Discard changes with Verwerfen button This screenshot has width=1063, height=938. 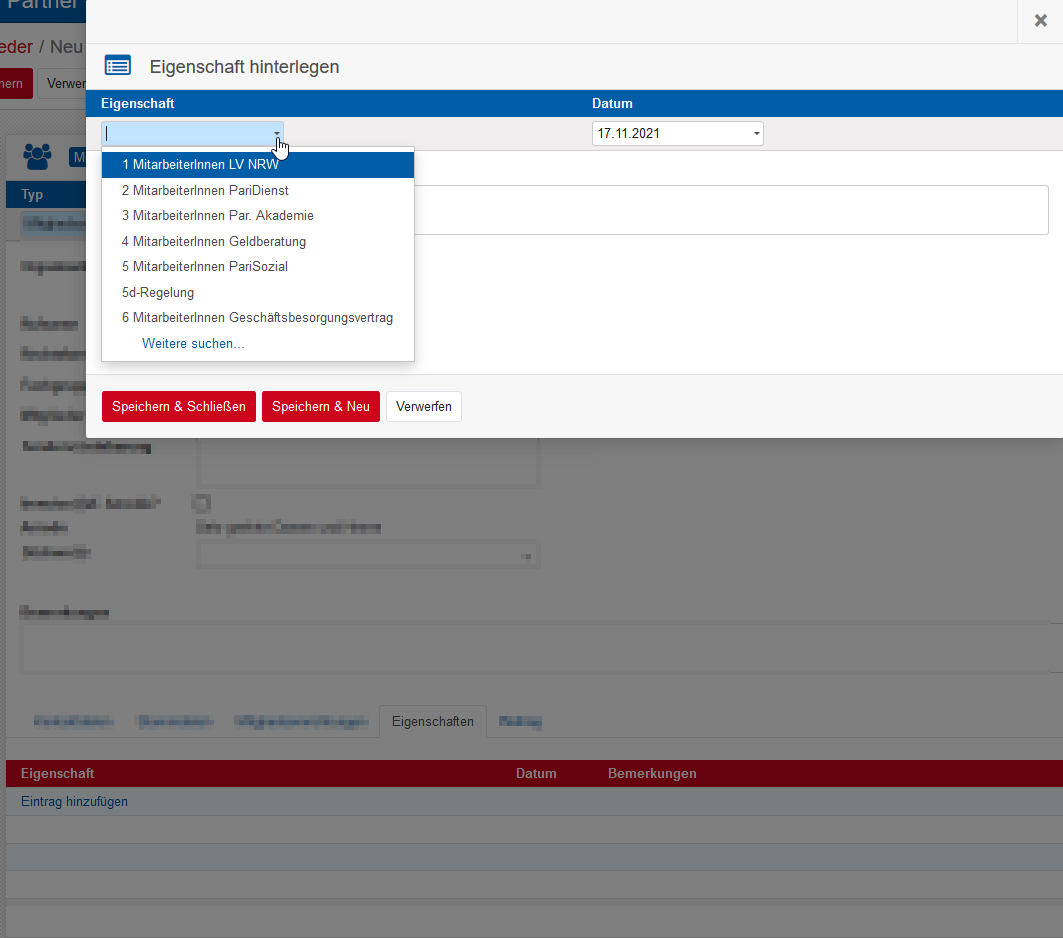tap(424, 407)
